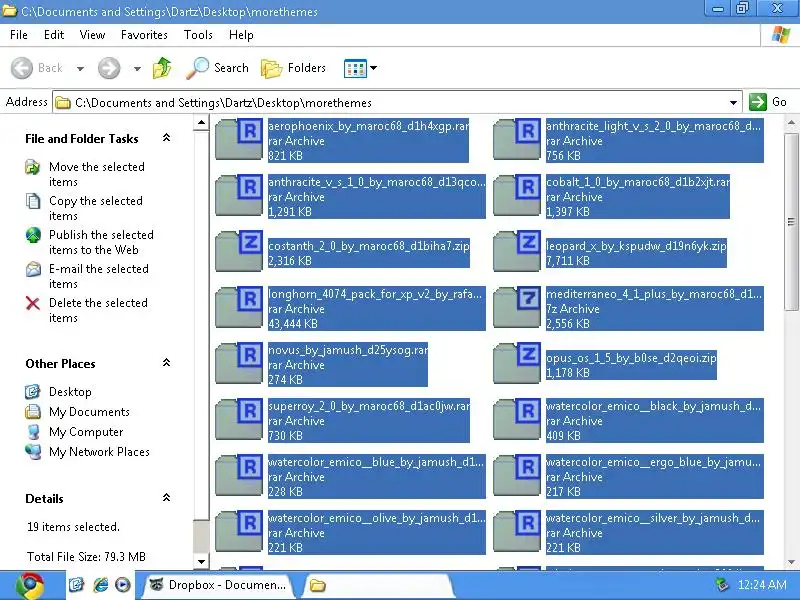
Task: Click the 12:24 AM taskbar clock
Action: [762, 585]
